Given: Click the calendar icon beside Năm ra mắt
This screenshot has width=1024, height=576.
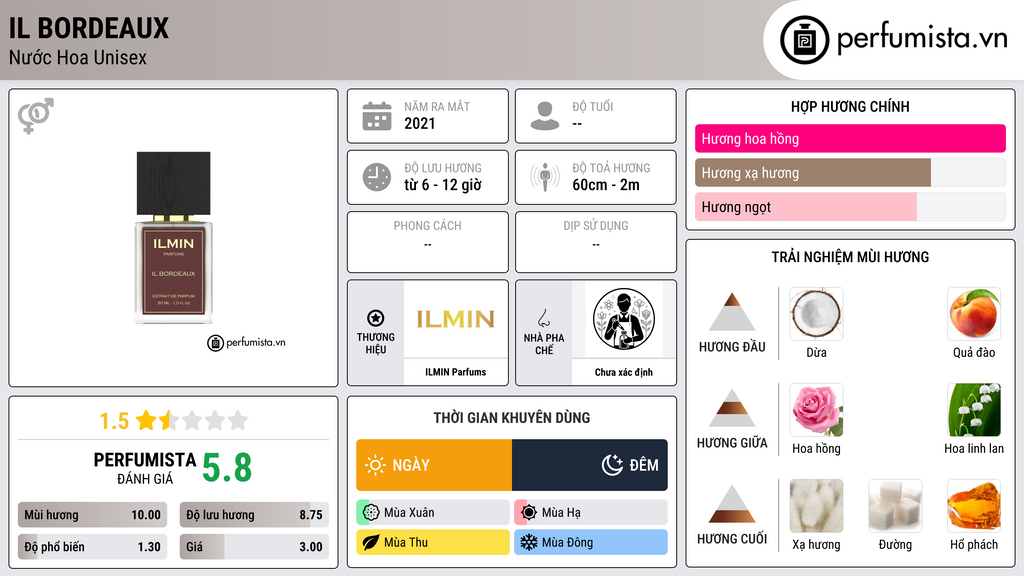Looking at the screenshot, I should [377, 116].
